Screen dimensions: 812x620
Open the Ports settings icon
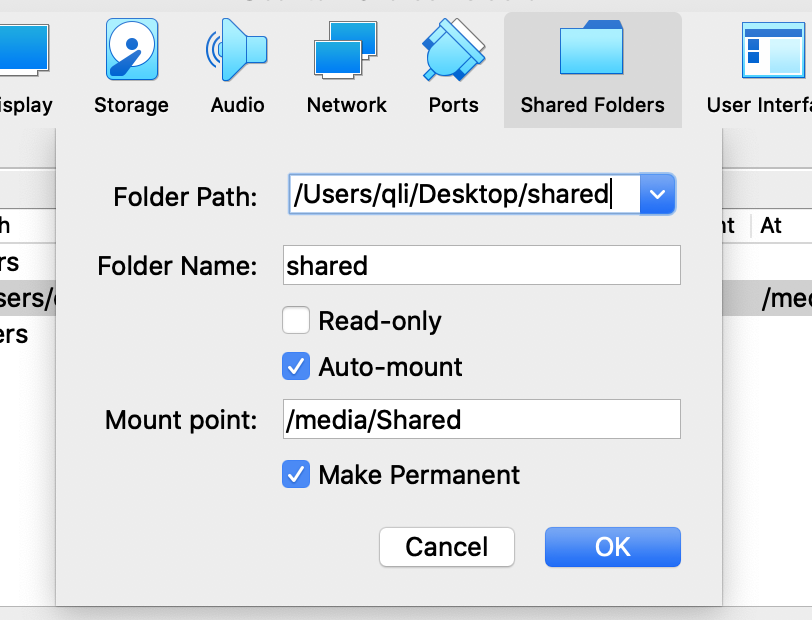pos(454,49)
